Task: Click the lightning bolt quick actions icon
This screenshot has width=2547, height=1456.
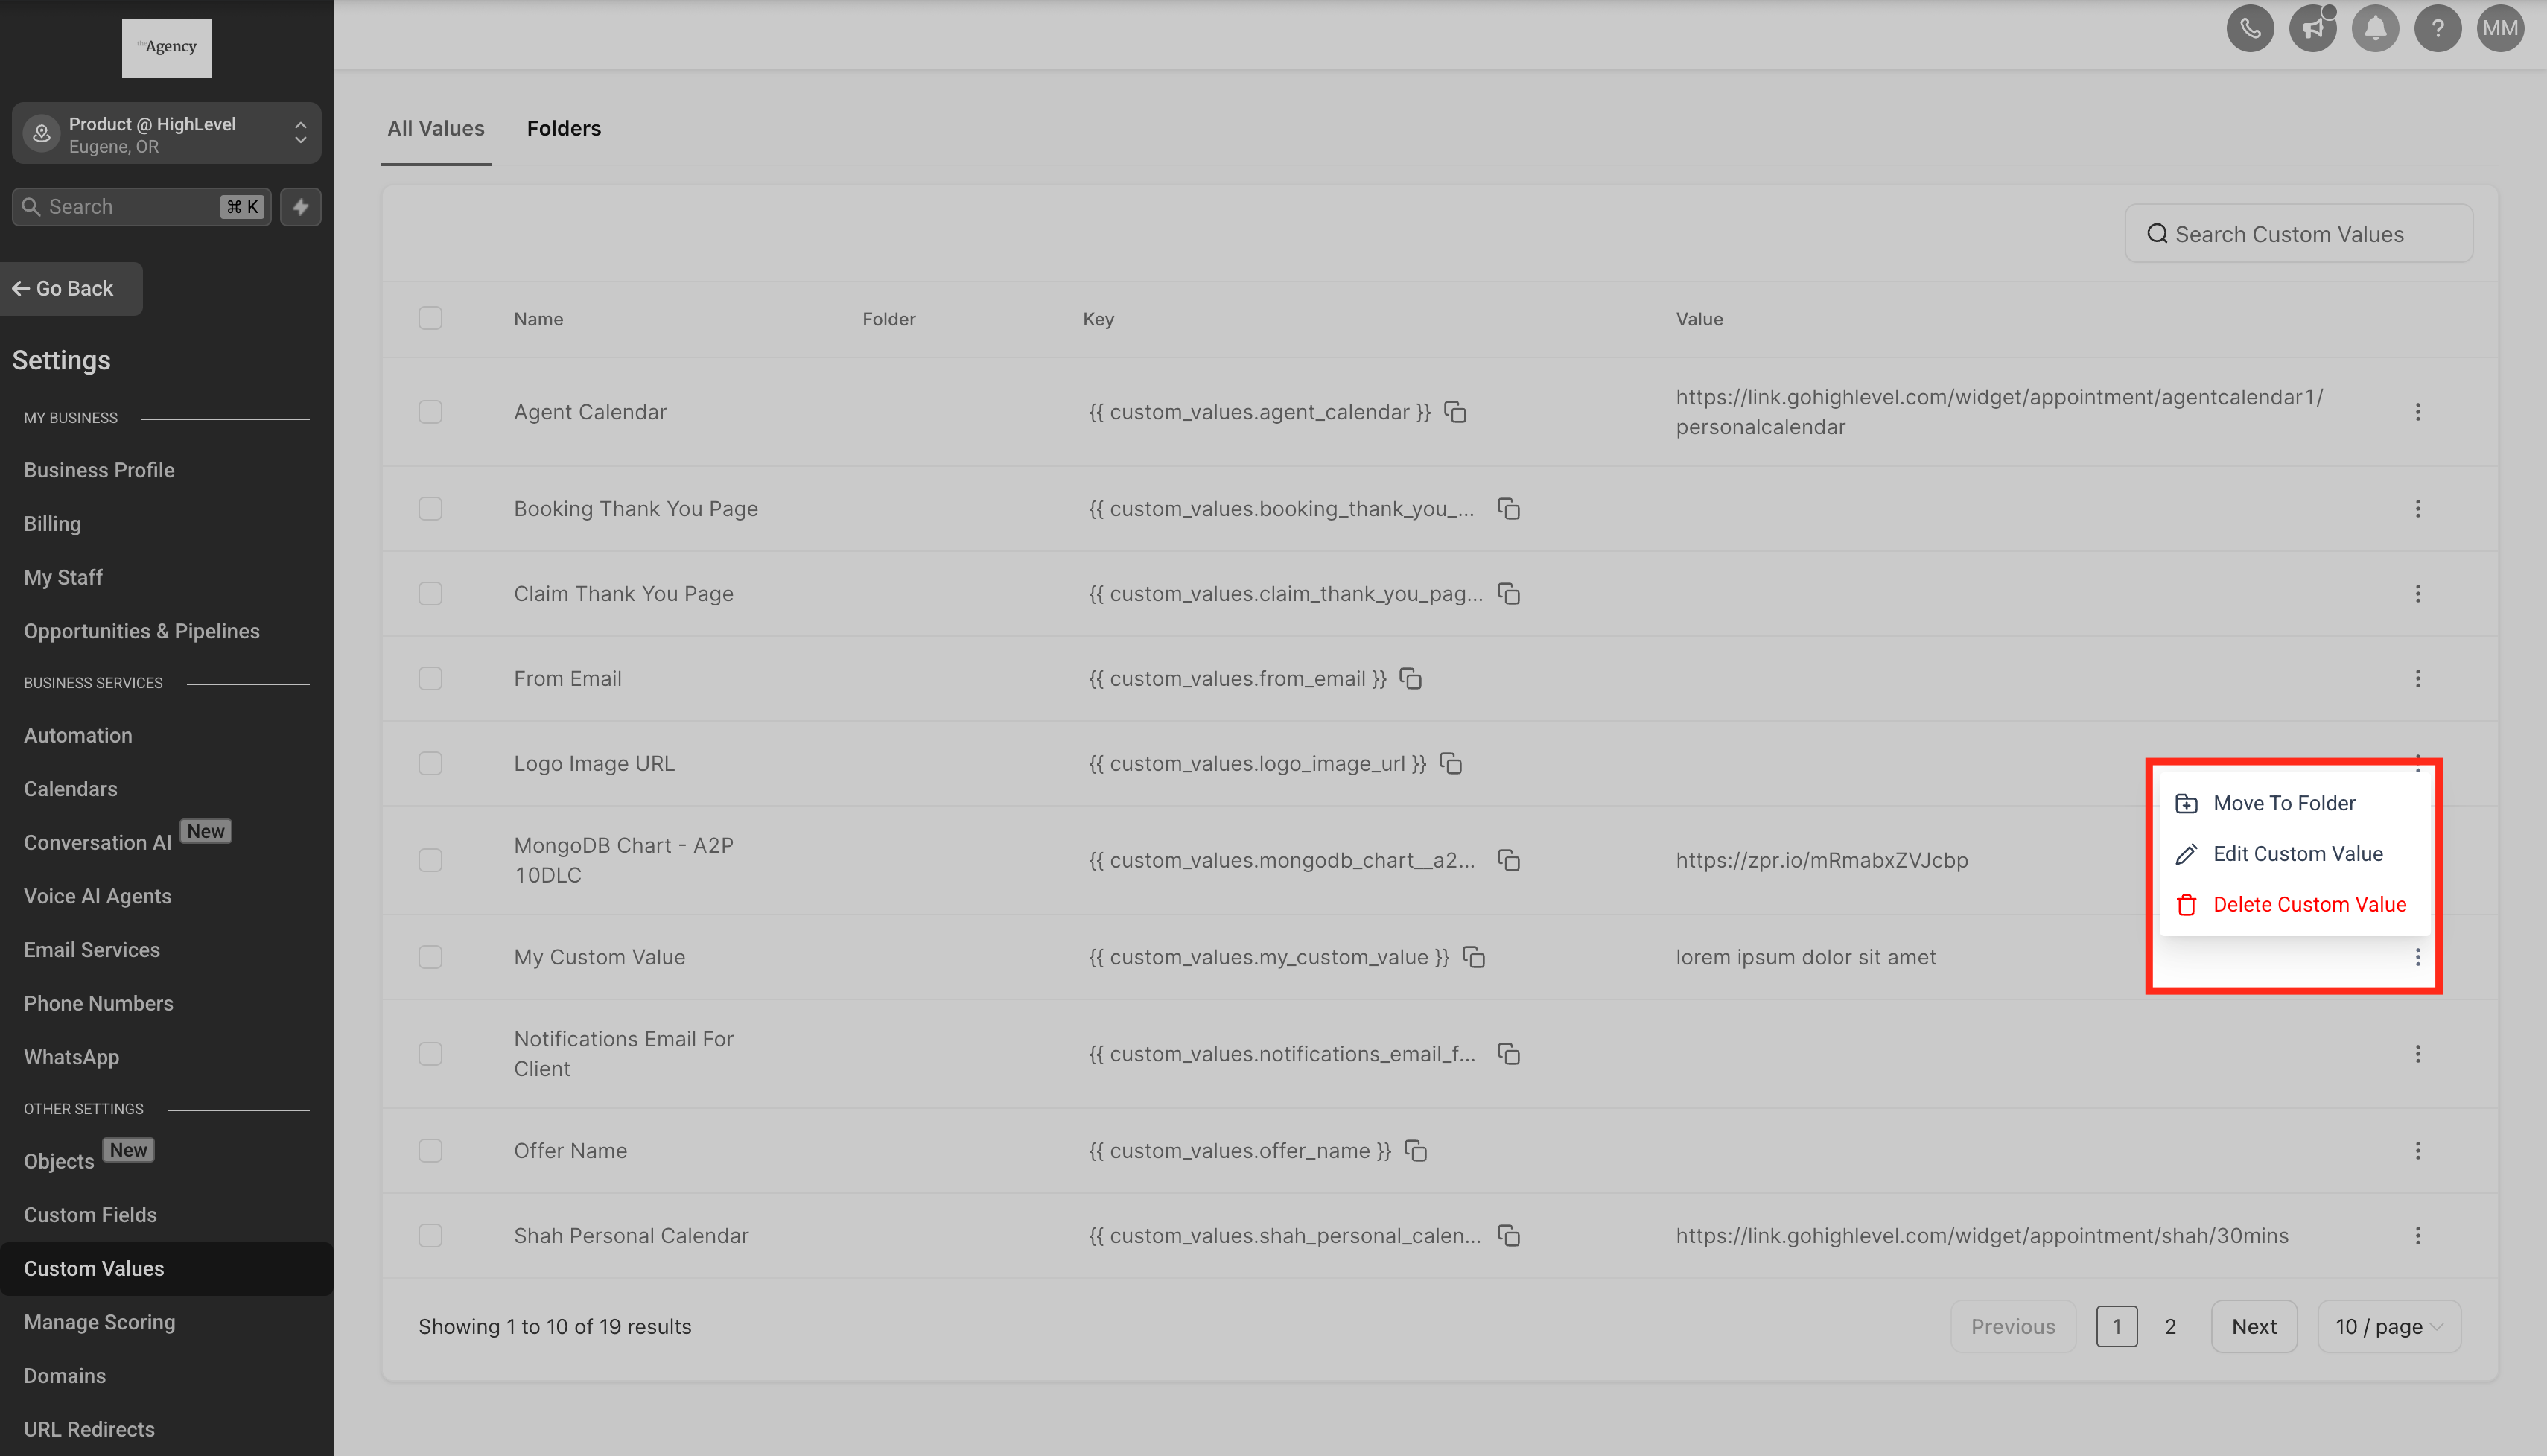Action: (x=300, y=207)
